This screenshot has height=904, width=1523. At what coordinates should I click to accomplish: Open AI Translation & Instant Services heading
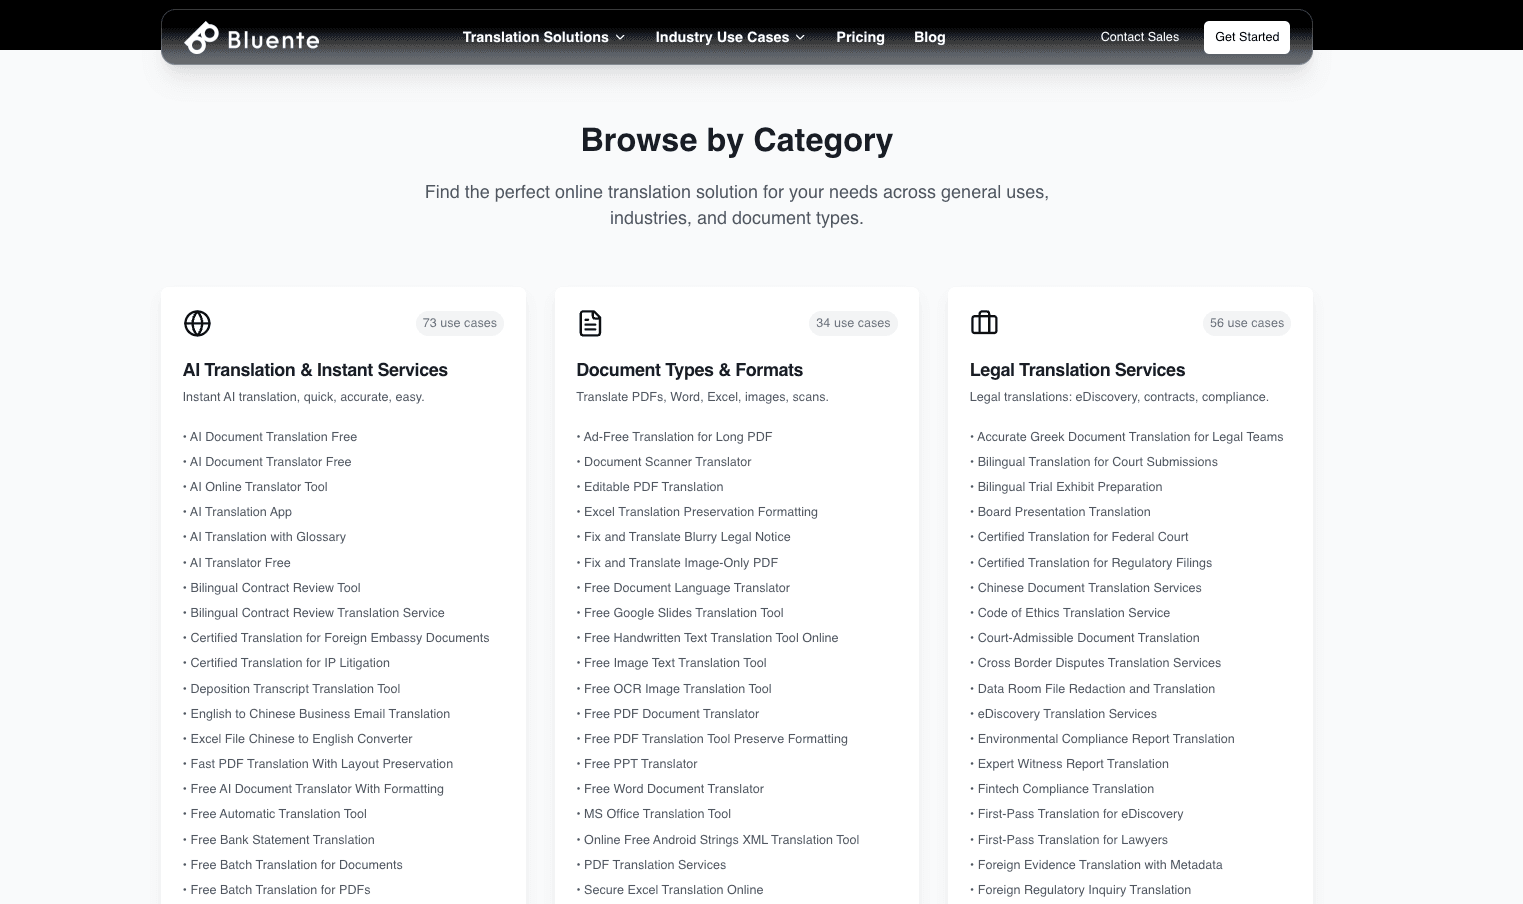point(315,370)
